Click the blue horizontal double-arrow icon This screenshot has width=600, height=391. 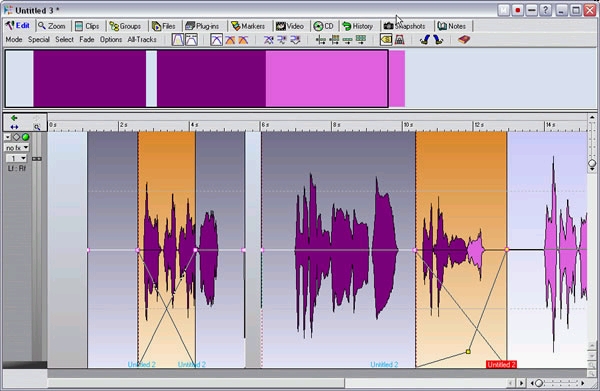pos(14,127)
